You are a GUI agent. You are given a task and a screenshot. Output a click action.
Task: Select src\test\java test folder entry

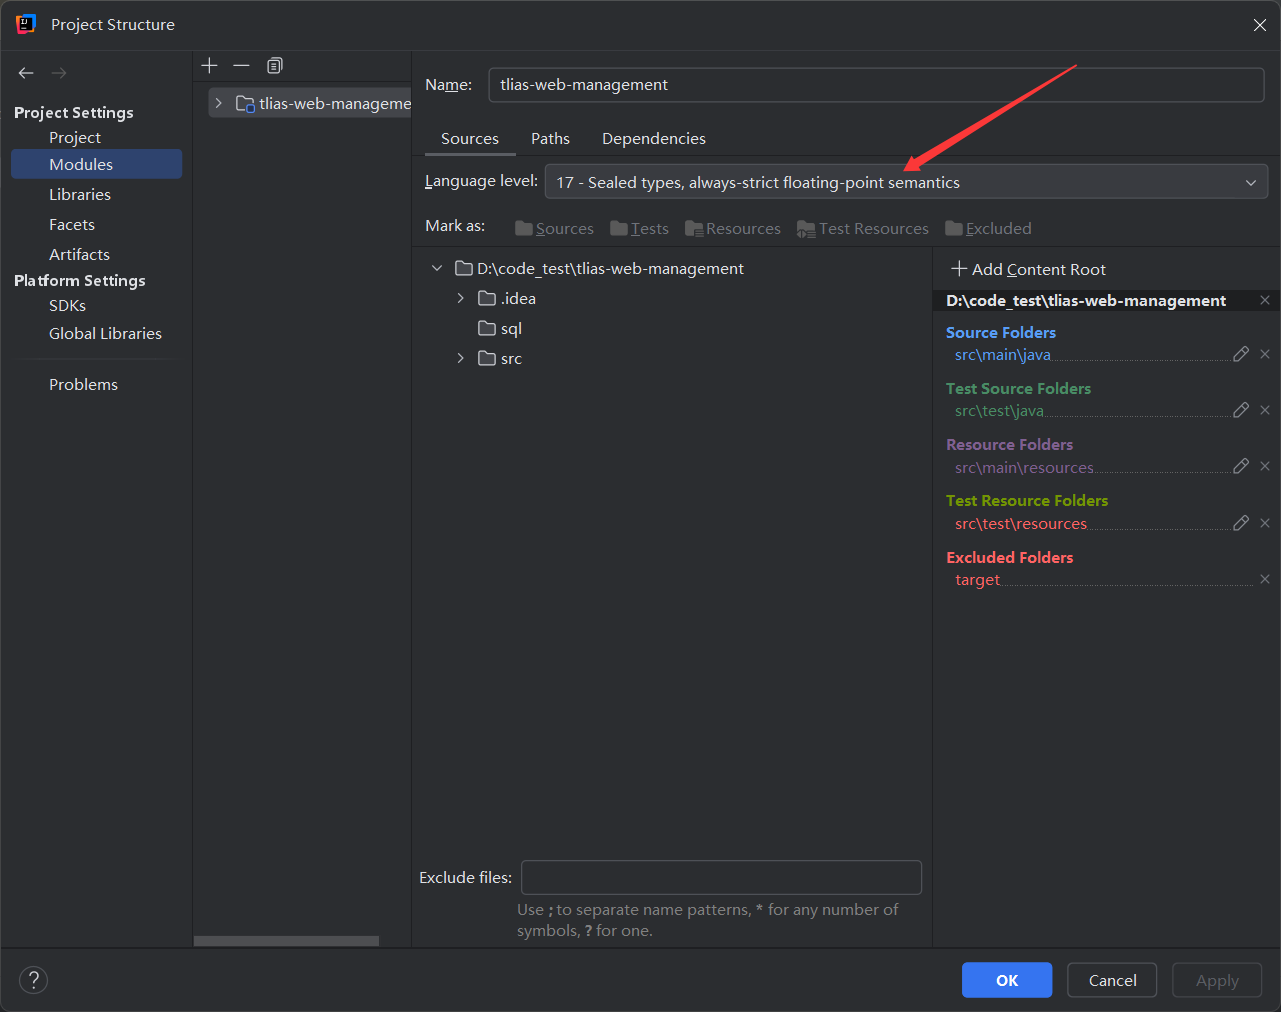tap(999, 410)
